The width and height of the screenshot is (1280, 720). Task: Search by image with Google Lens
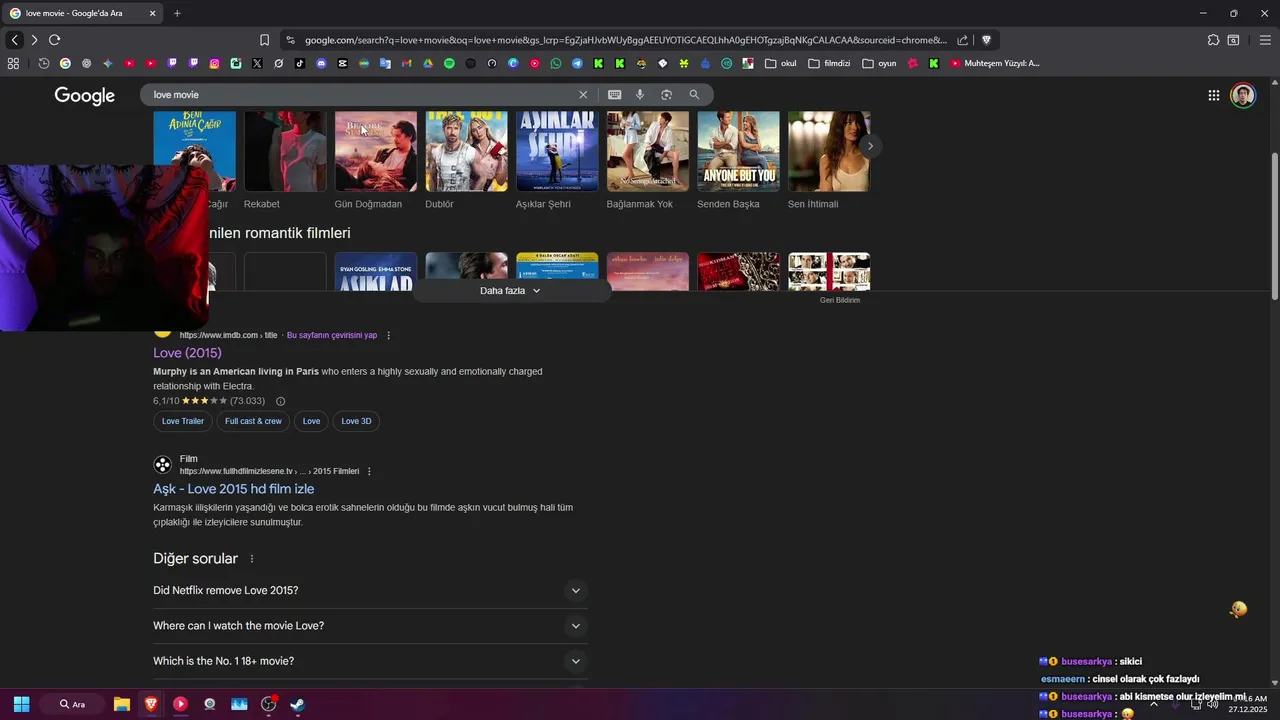[666, 95]
